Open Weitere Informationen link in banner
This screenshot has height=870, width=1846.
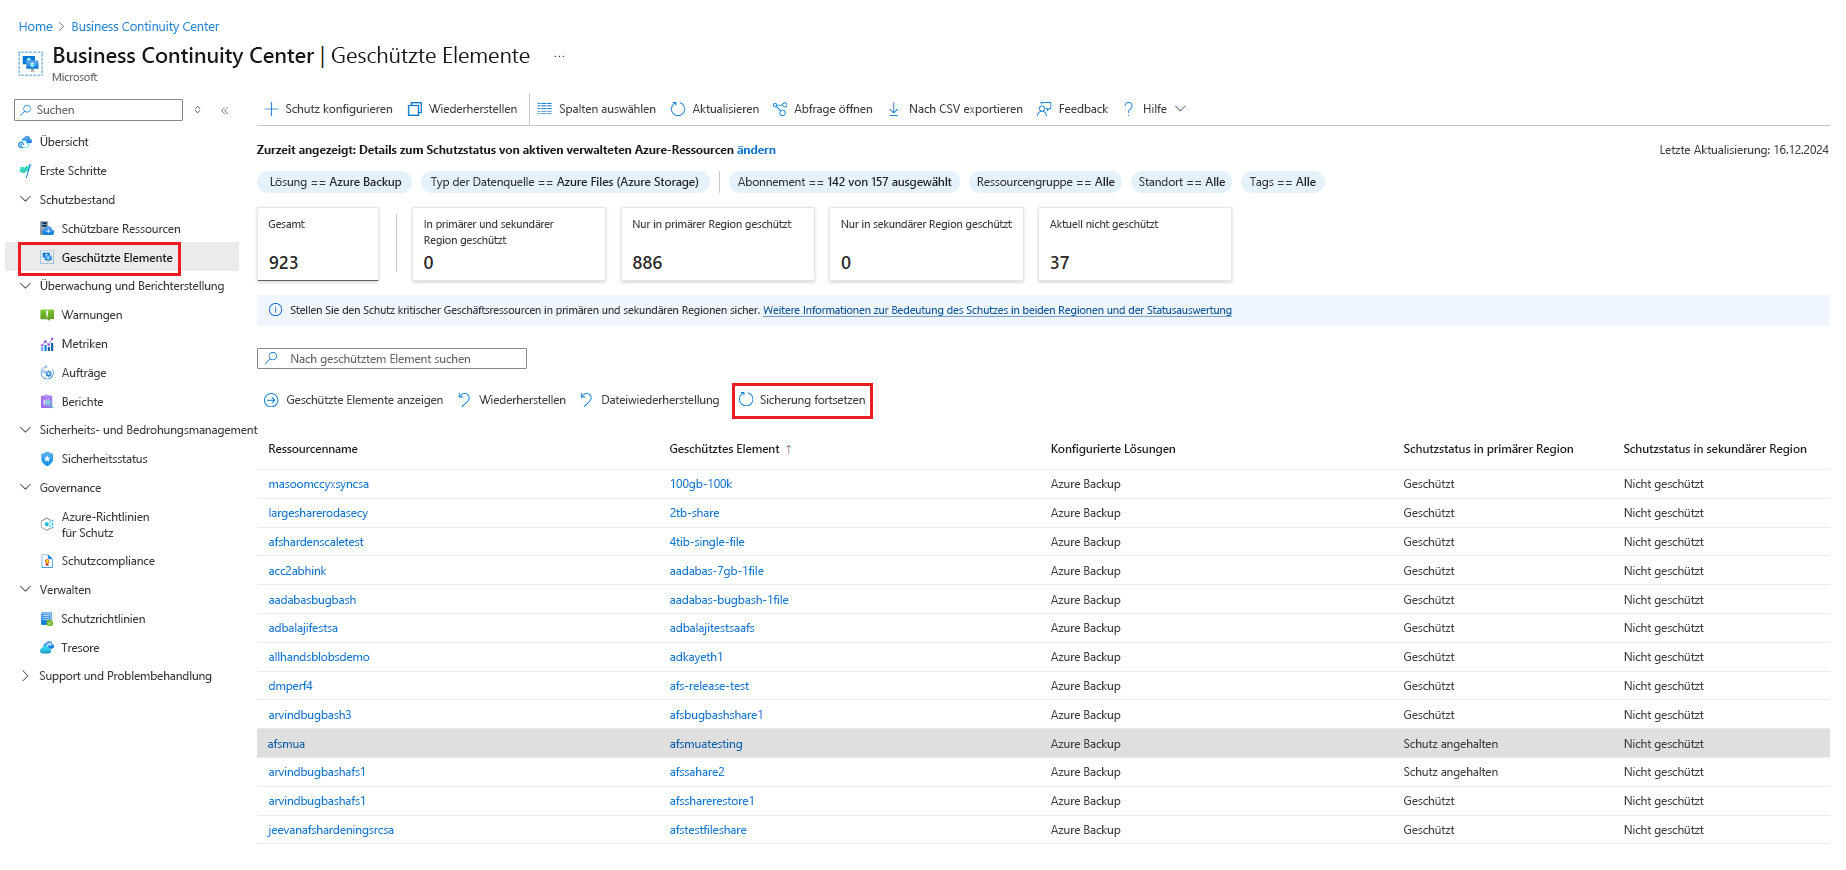997,310
